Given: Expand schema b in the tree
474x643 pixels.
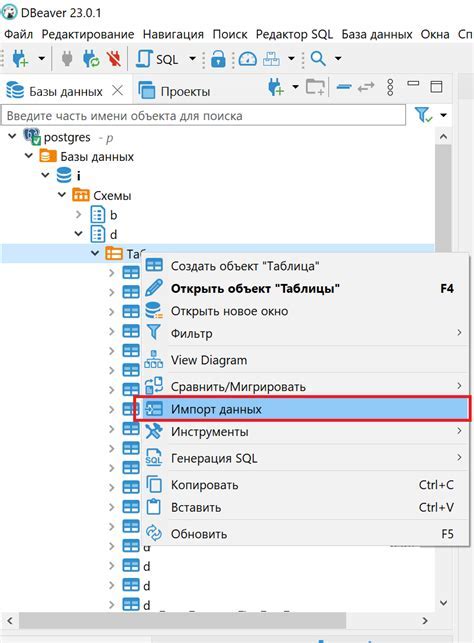Looking at the screenshot, I should (x=79, y=214).
